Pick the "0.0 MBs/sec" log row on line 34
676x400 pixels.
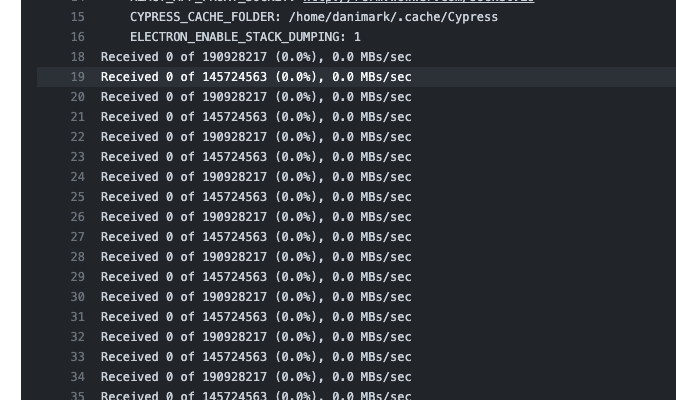click(256, 377)
